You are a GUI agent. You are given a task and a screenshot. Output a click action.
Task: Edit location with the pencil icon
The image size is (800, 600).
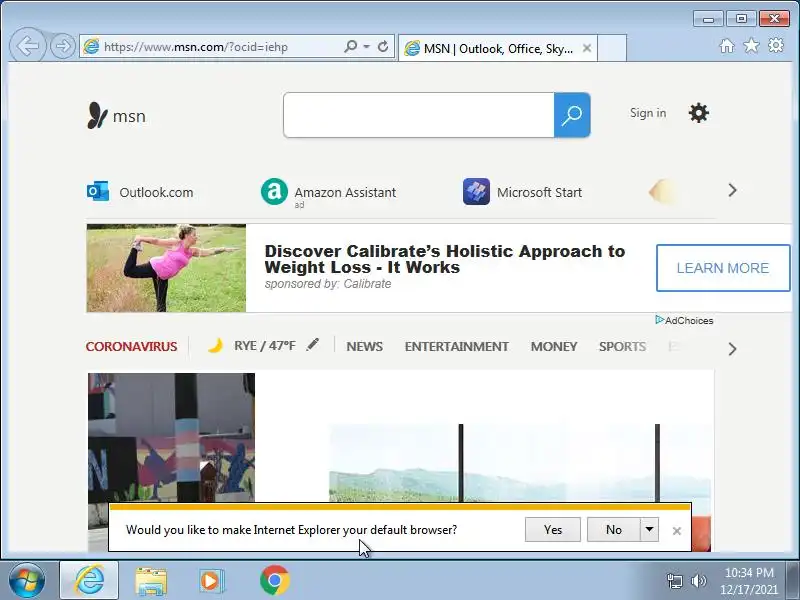[x=312, y=344]
